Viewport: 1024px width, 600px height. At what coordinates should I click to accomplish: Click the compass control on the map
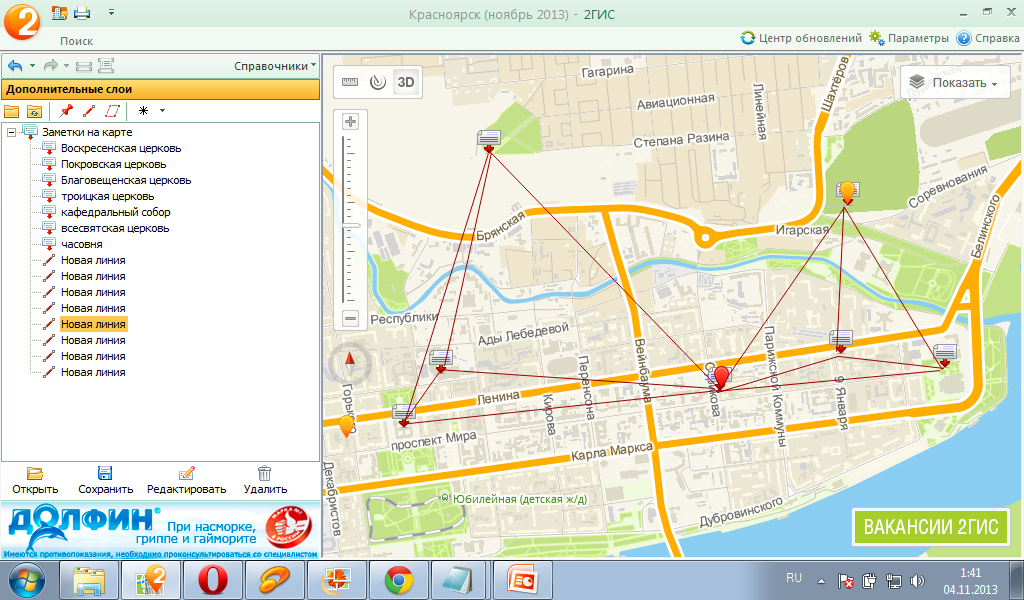349,363
